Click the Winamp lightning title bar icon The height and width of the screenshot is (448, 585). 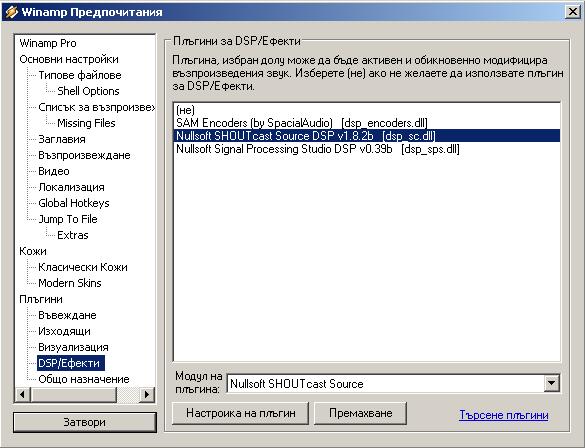point(12,12)
